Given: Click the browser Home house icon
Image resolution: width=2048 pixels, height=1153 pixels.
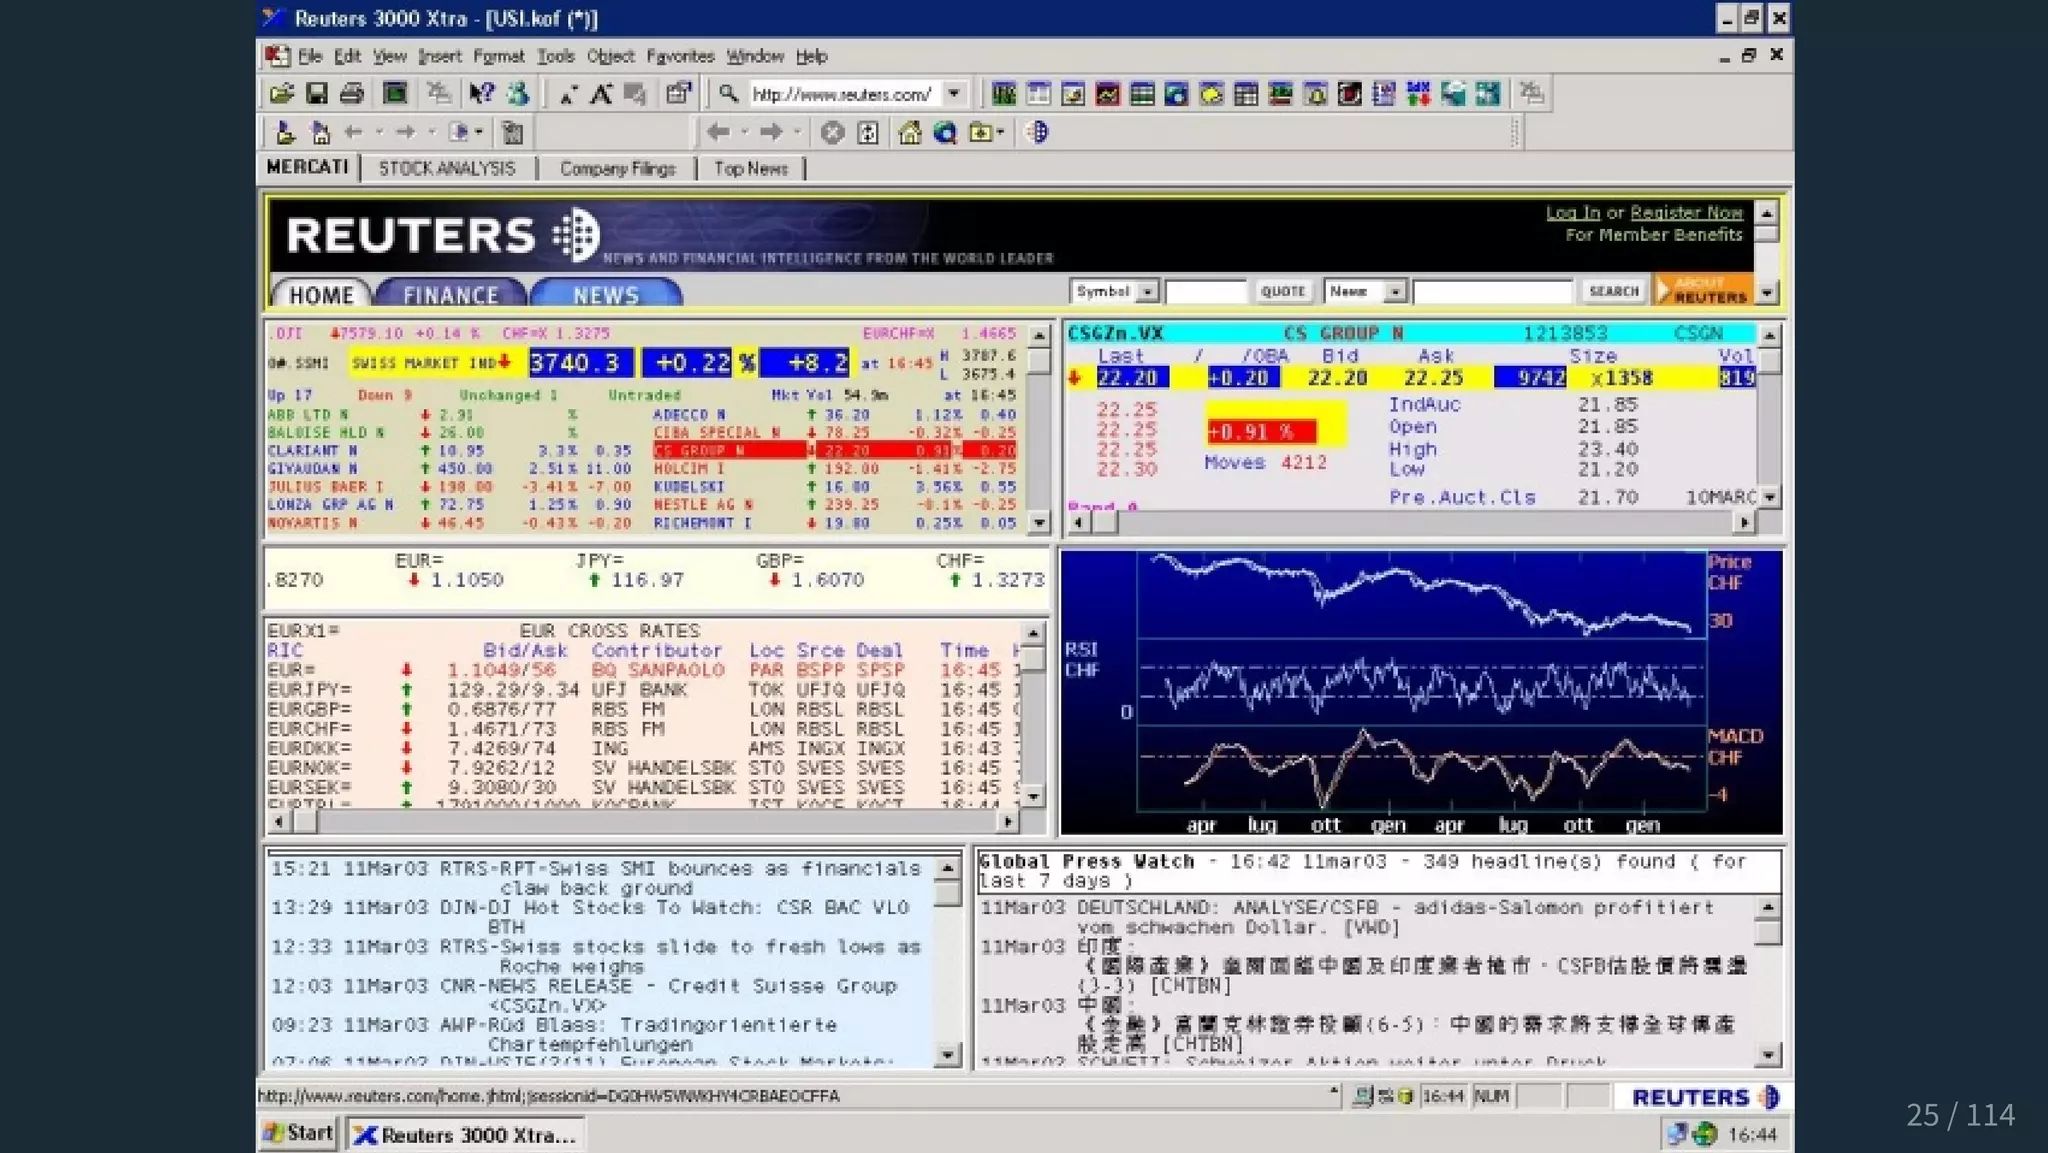Looking at the screenshot, I should 909,132.
